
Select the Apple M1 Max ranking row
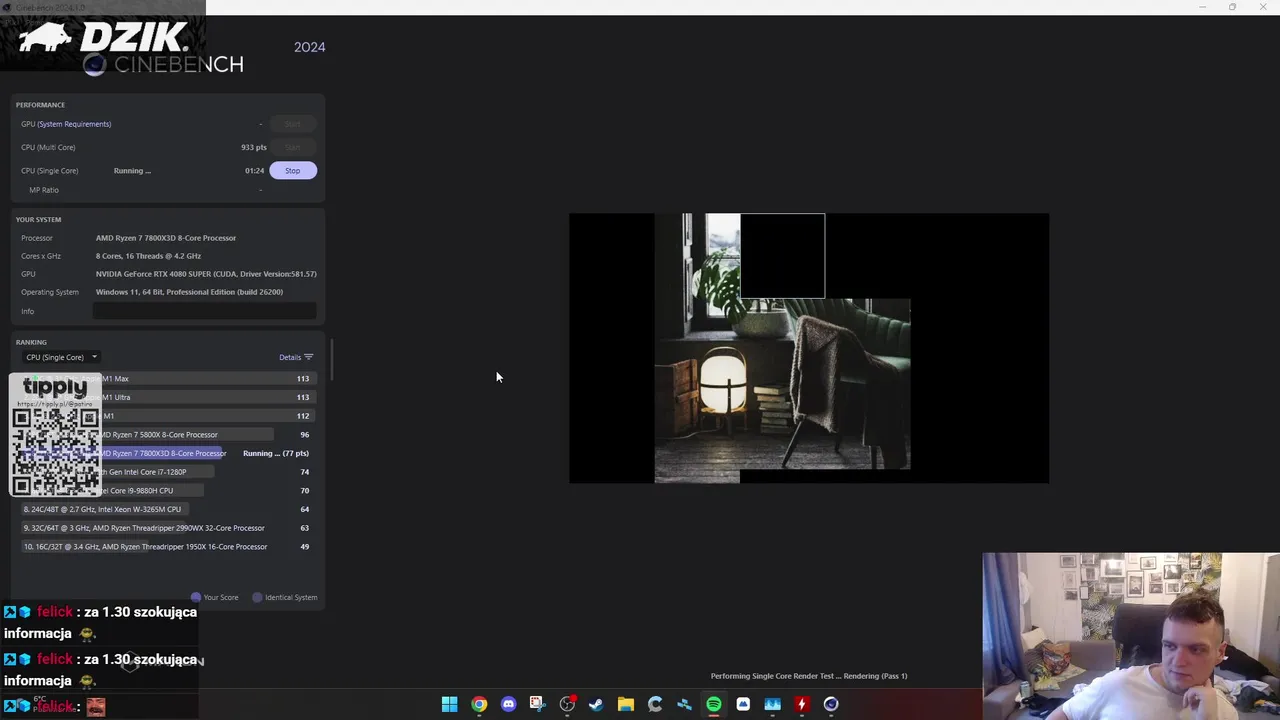tap(167, 379)
